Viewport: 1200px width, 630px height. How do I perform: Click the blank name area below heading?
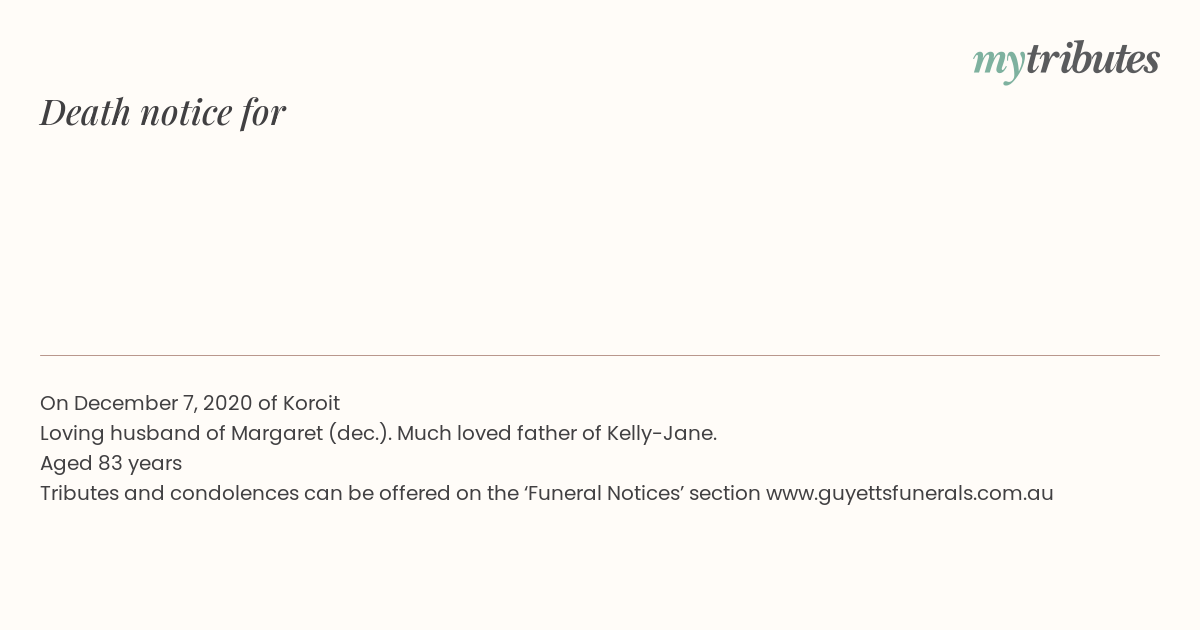point(600,240)
